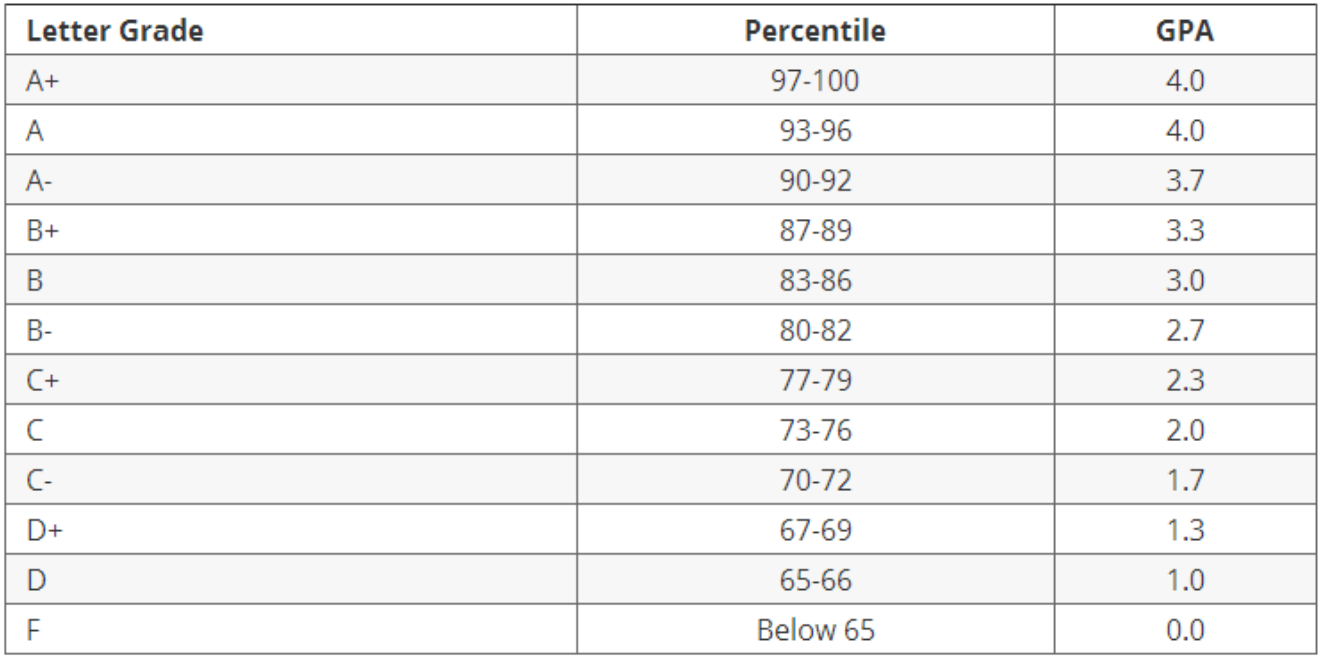Select the B+ letter grade cell
1326x660 pixels.
[43, 231]
